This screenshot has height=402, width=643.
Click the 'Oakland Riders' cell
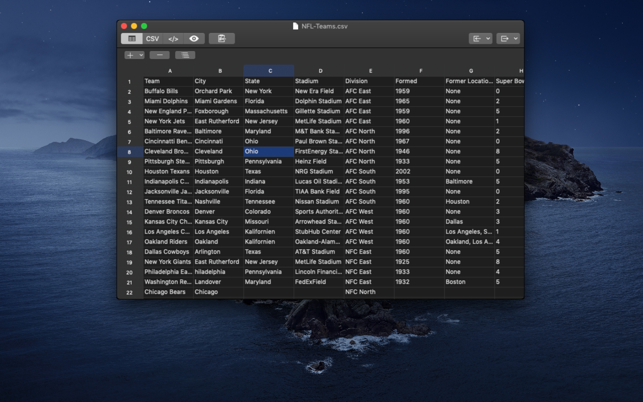pos(168,242)
